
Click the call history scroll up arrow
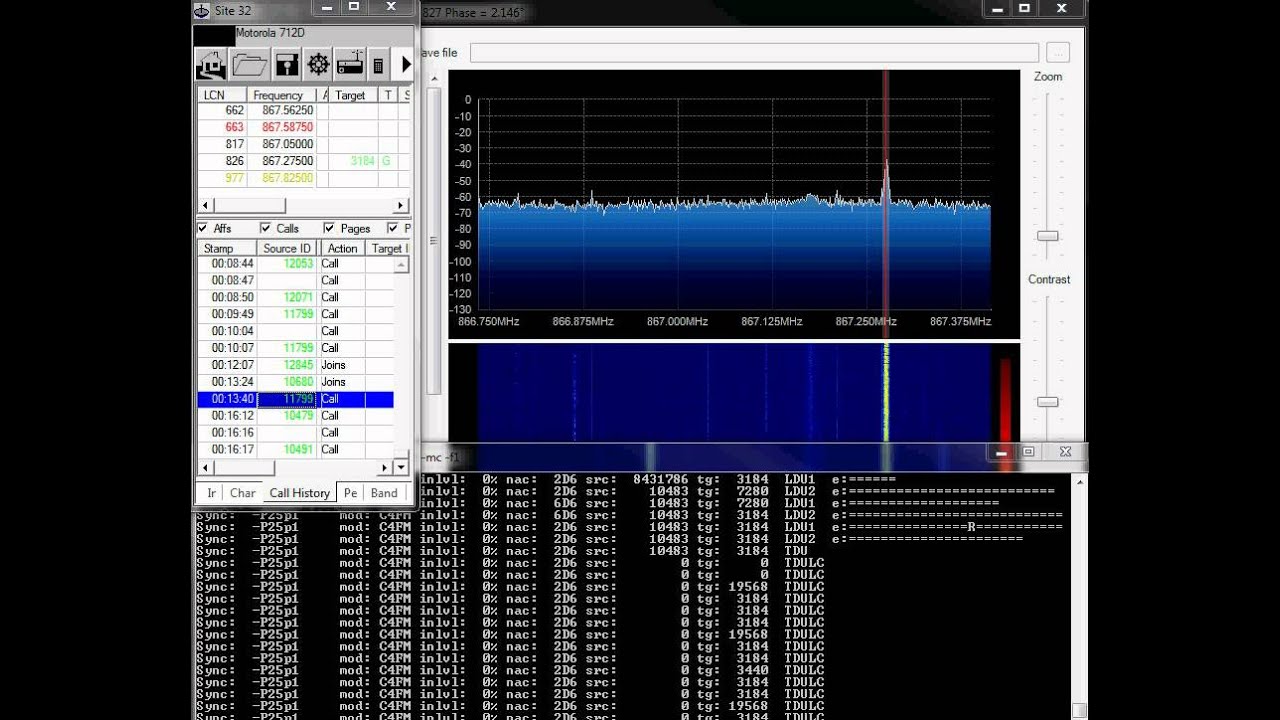(x=401, y=265)
